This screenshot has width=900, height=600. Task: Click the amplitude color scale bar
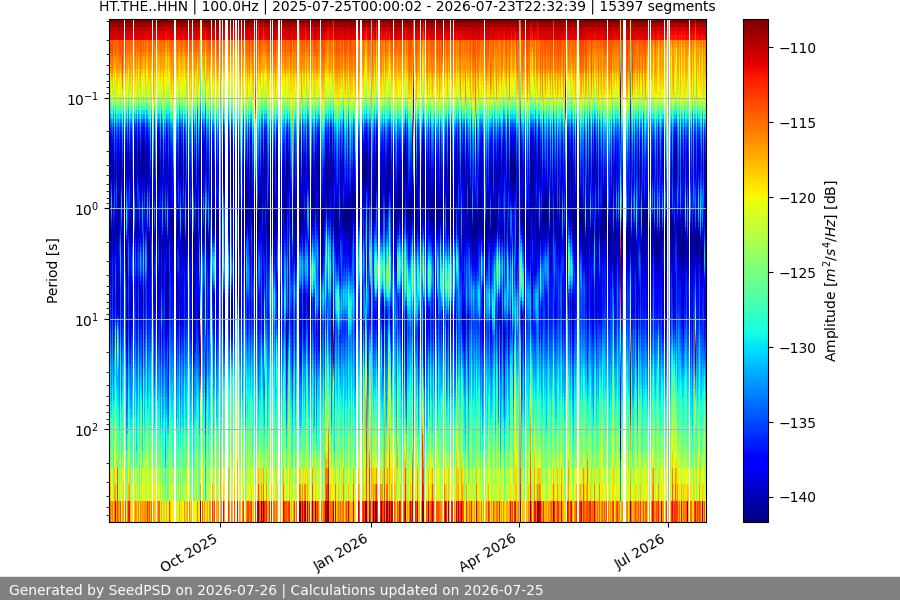(x=755, y=271)
